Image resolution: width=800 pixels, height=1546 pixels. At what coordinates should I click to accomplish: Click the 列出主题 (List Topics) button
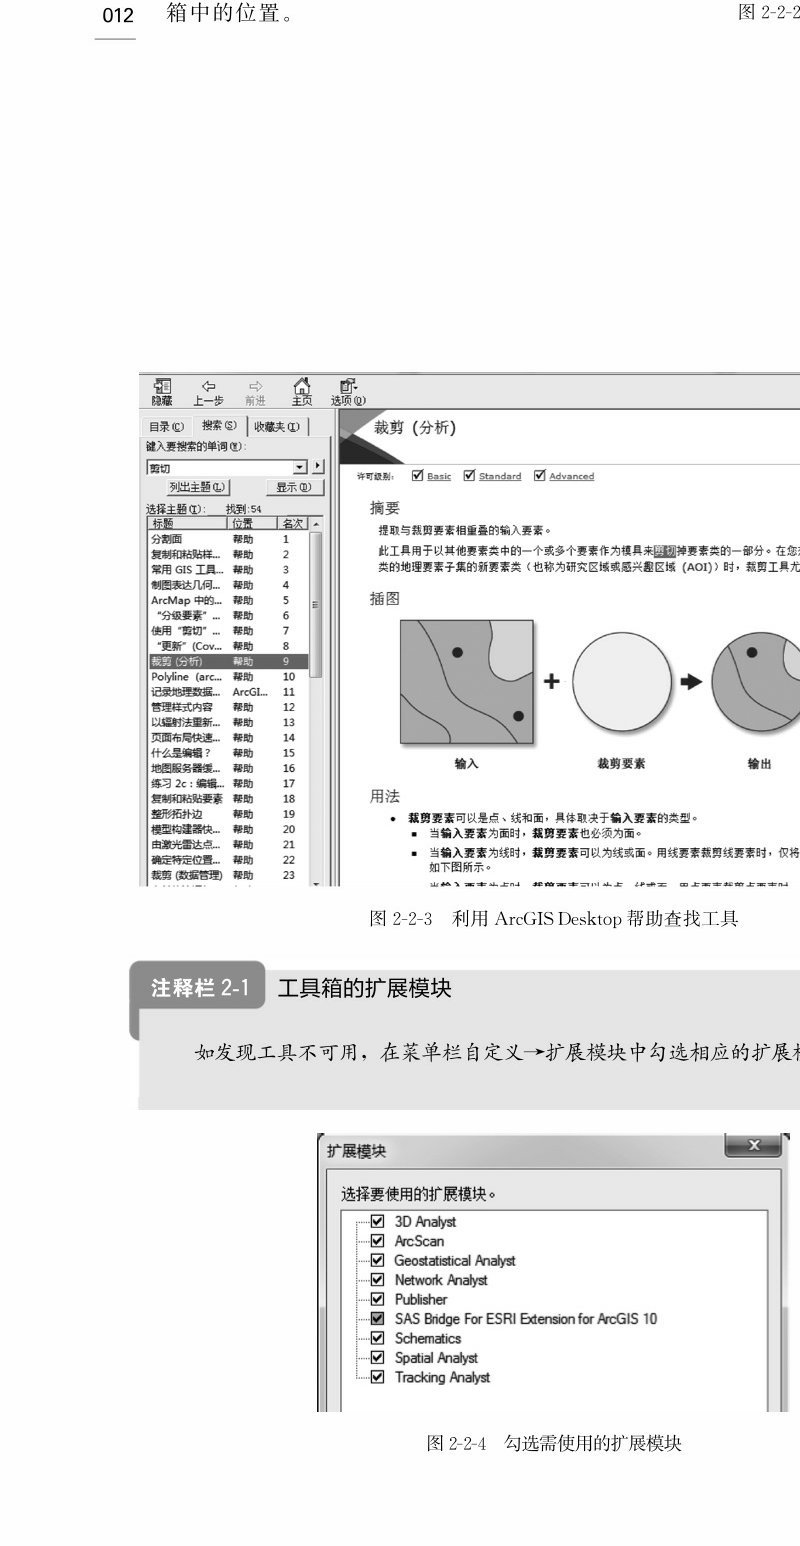click(197, 488)
